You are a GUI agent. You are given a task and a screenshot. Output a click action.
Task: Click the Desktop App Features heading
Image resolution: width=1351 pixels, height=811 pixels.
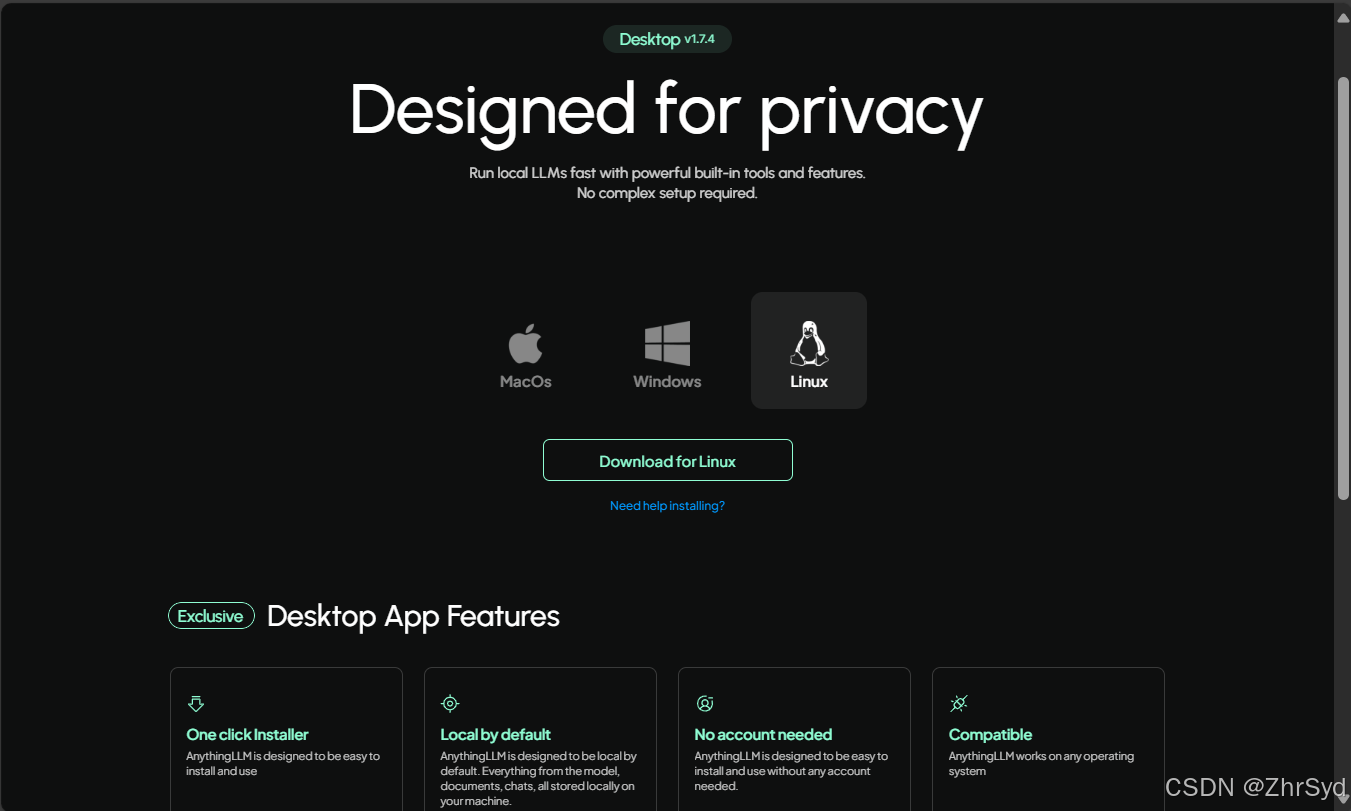pos(413,616)
